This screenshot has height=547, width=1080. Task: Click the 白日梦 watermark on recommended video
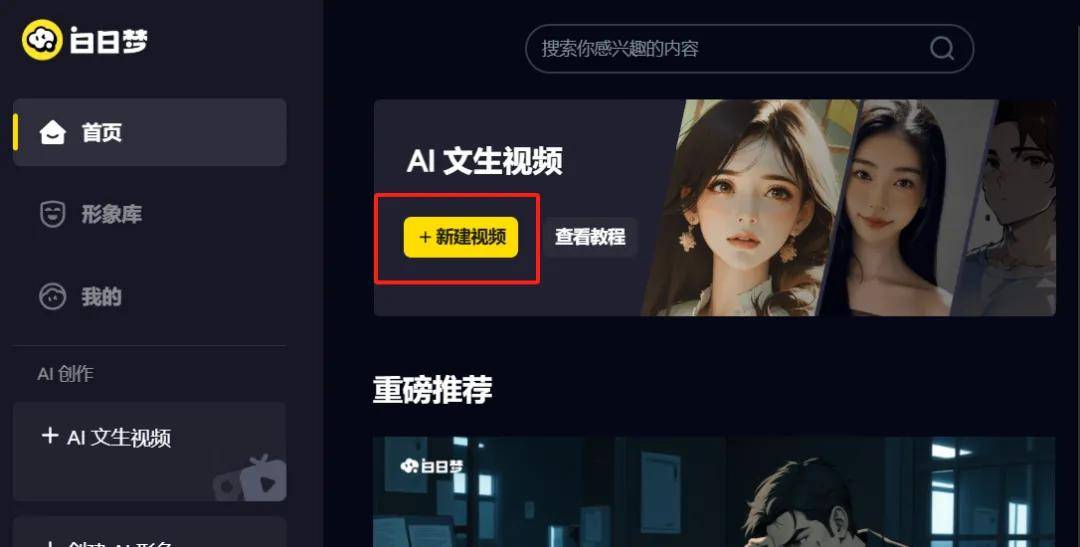[433, 466]
